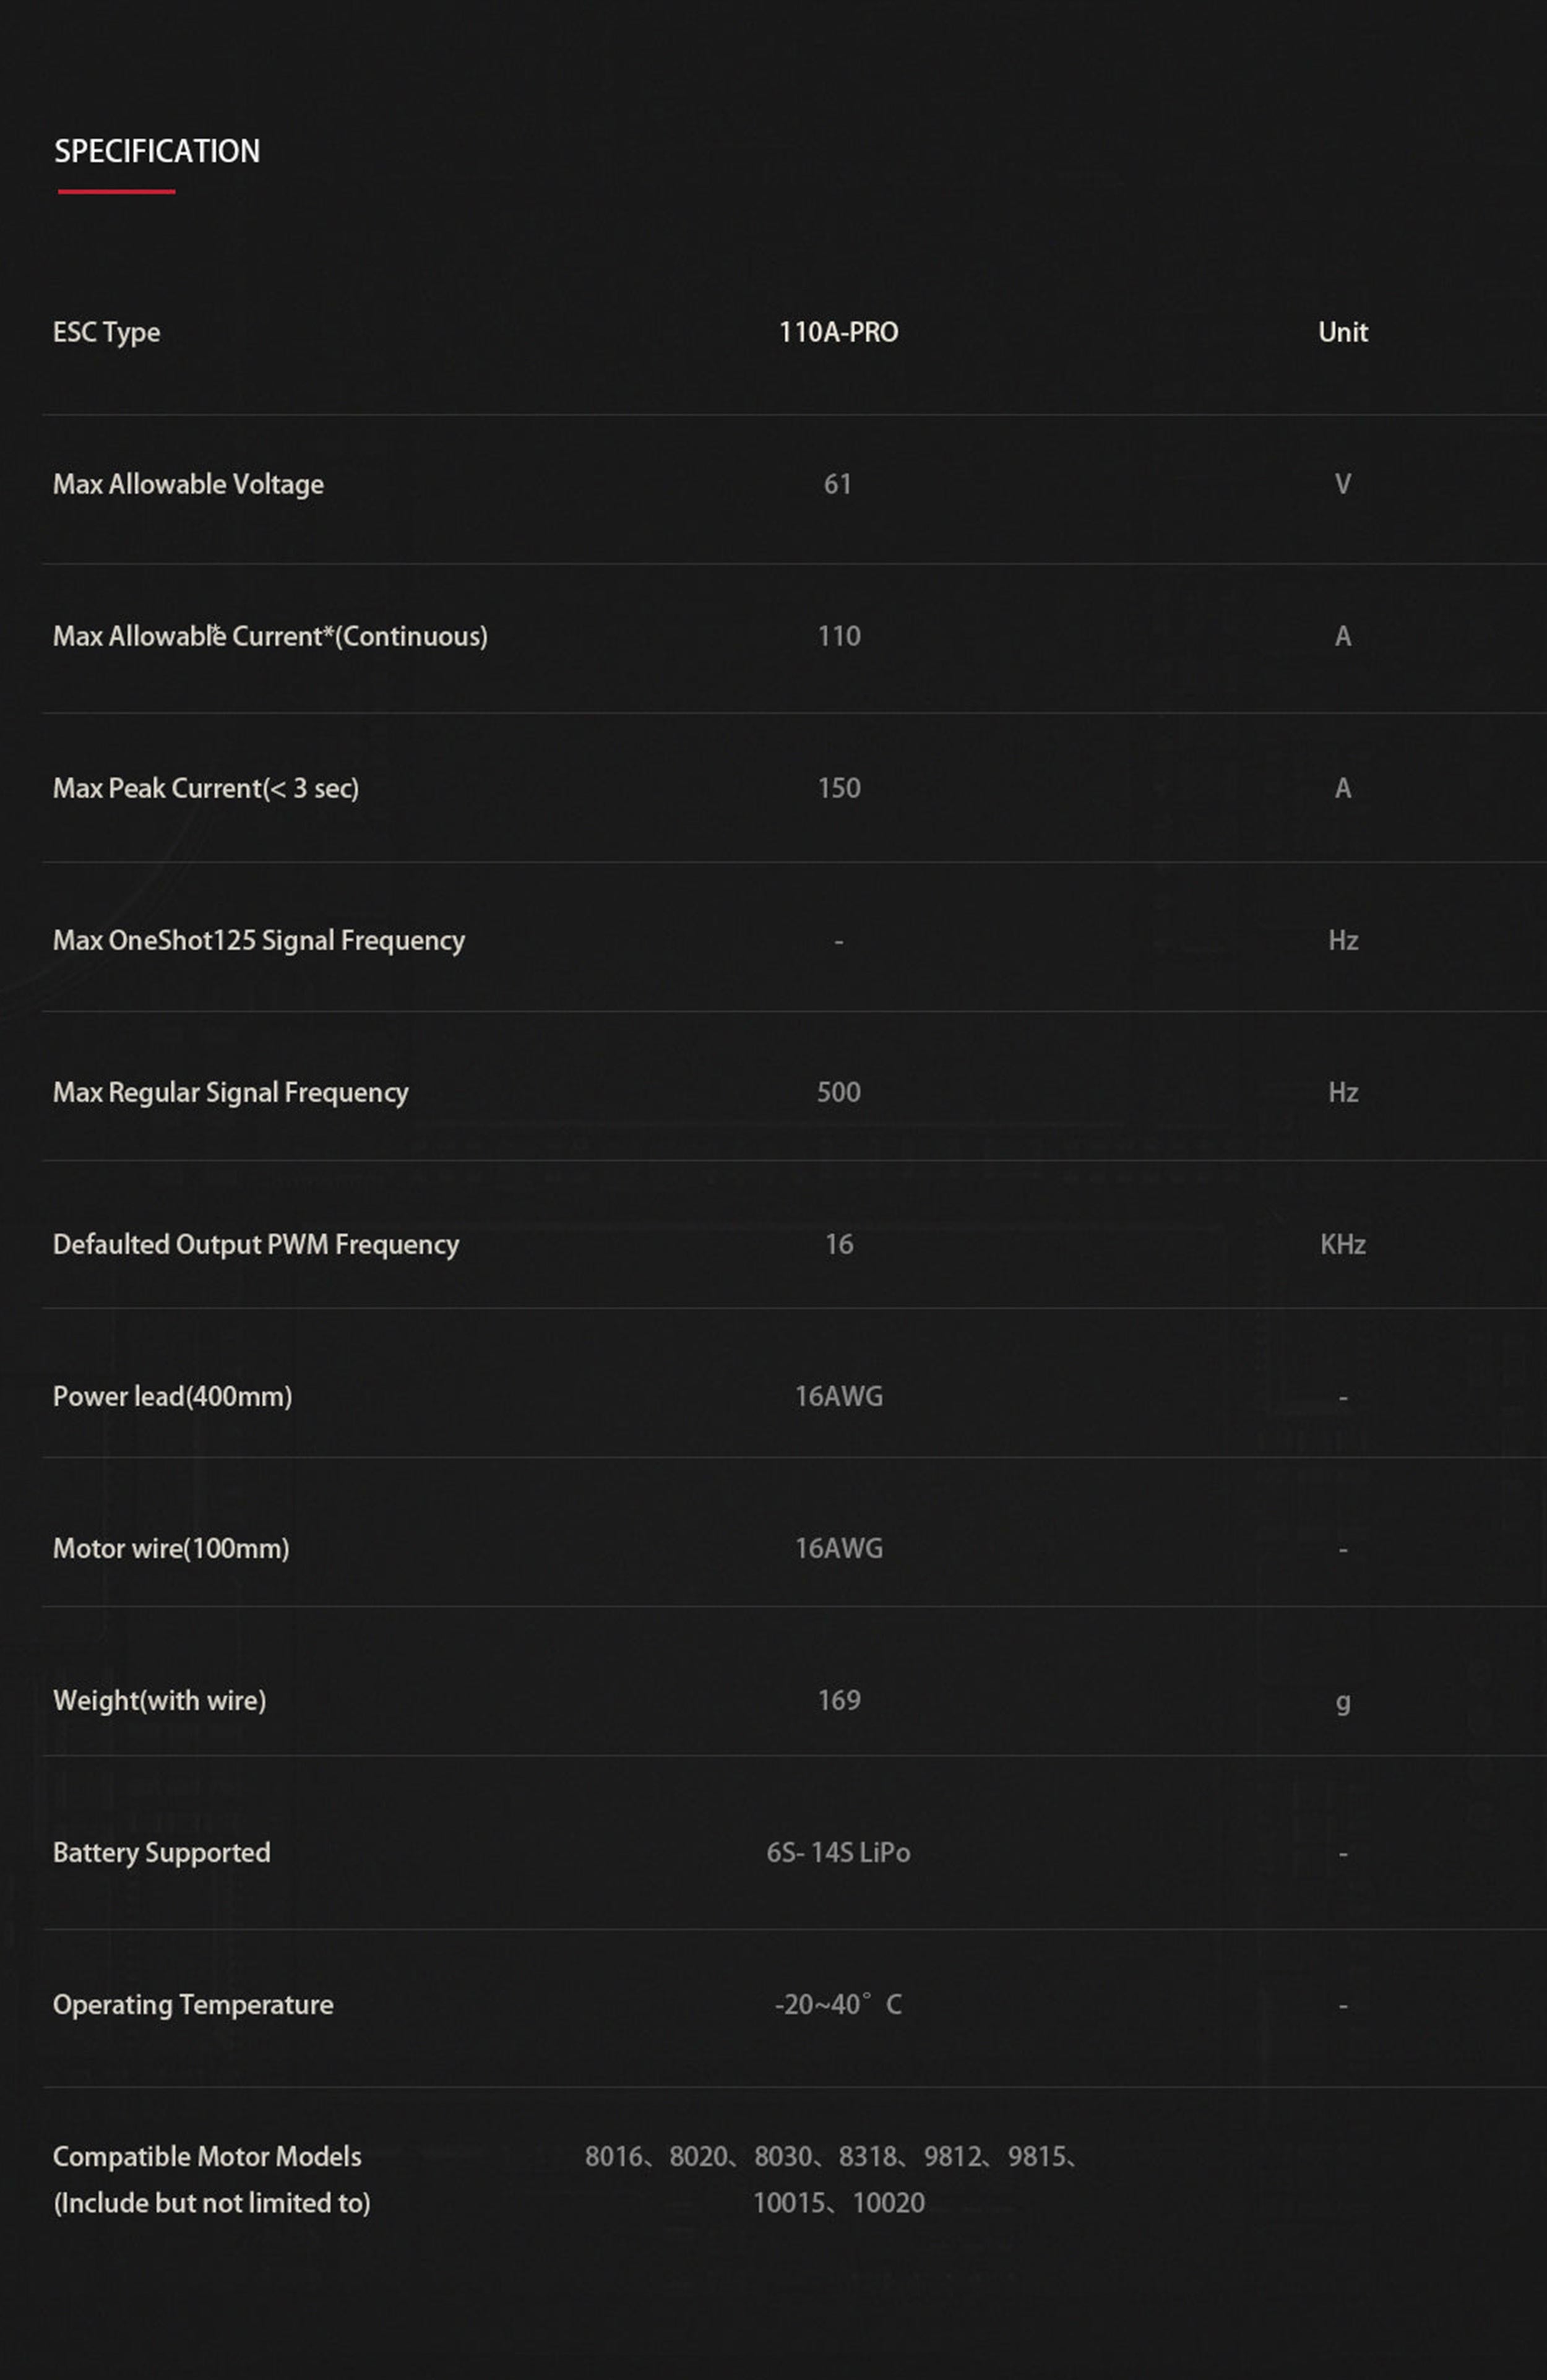Select the 150 peak current value
The image size is (1547, 2380).
coord(838,788)
